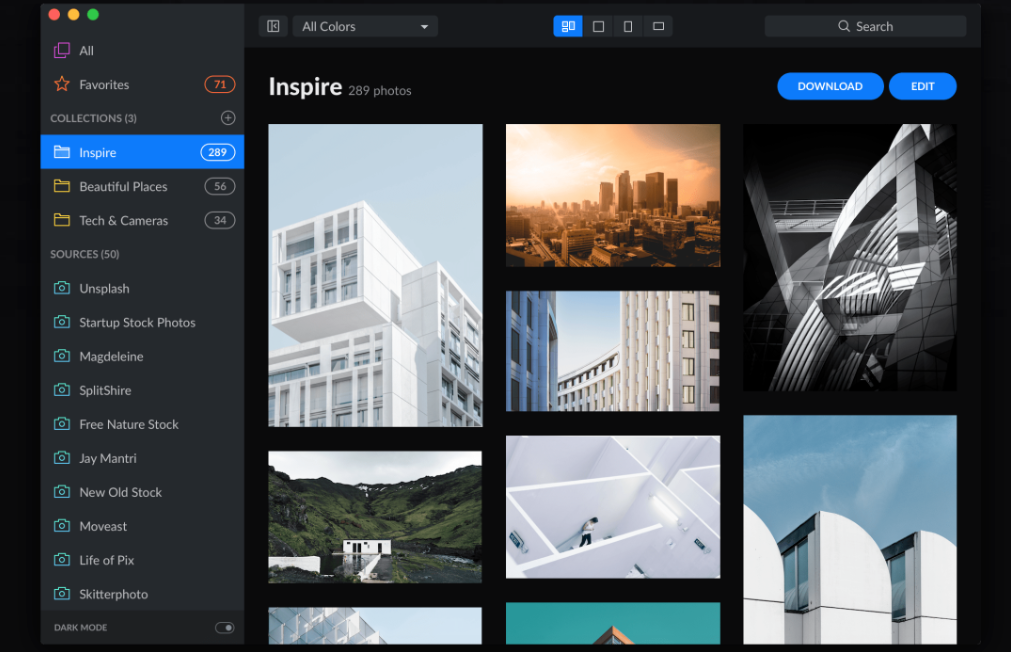Click the Magdeleine camera icon
1011x652 pixels.
pyautogui.click(x=62, y=356)
